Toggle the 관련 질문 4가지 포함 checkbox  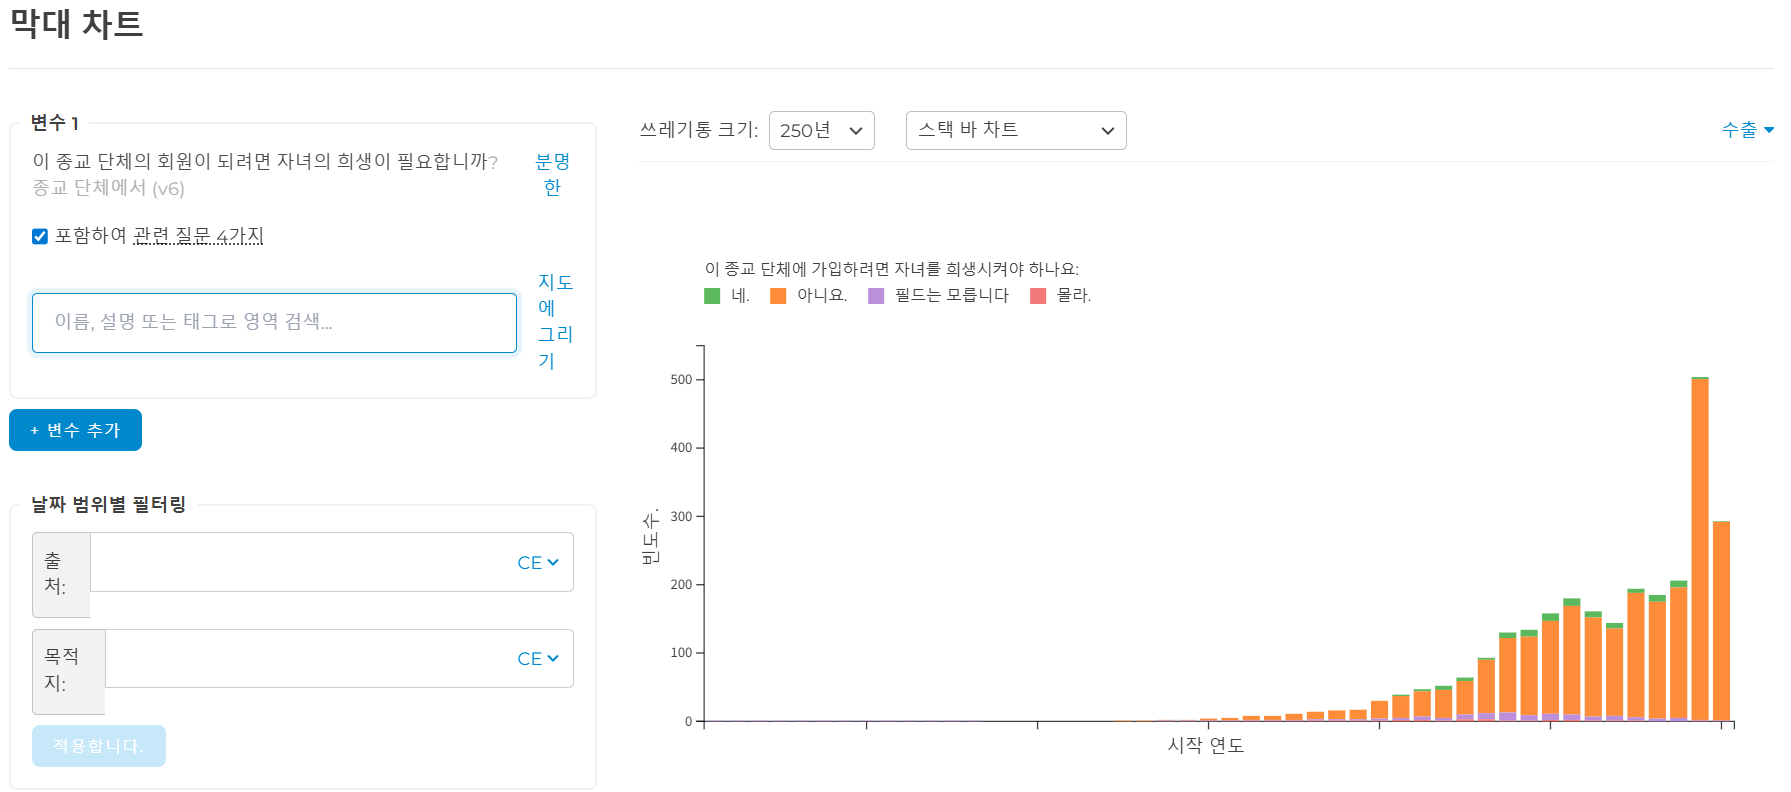click(40, 236)
